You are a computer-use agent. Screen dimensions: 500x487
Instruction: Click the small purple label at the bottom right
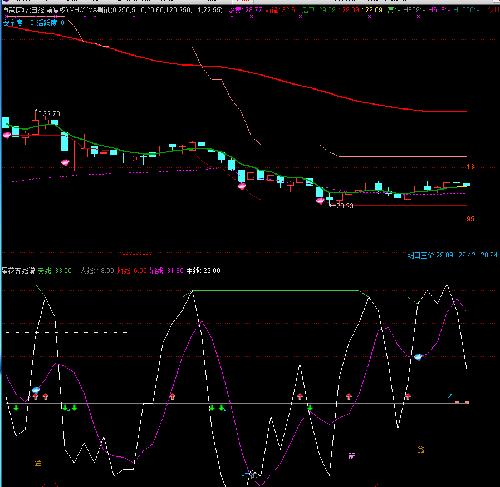tap(351, 456)
